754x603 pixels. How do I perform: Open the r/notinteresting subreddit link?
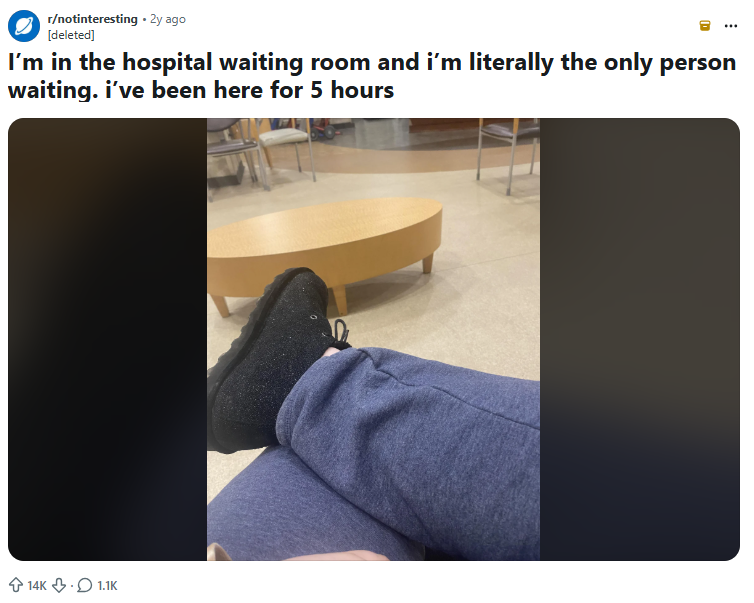(x=92, y=19)
